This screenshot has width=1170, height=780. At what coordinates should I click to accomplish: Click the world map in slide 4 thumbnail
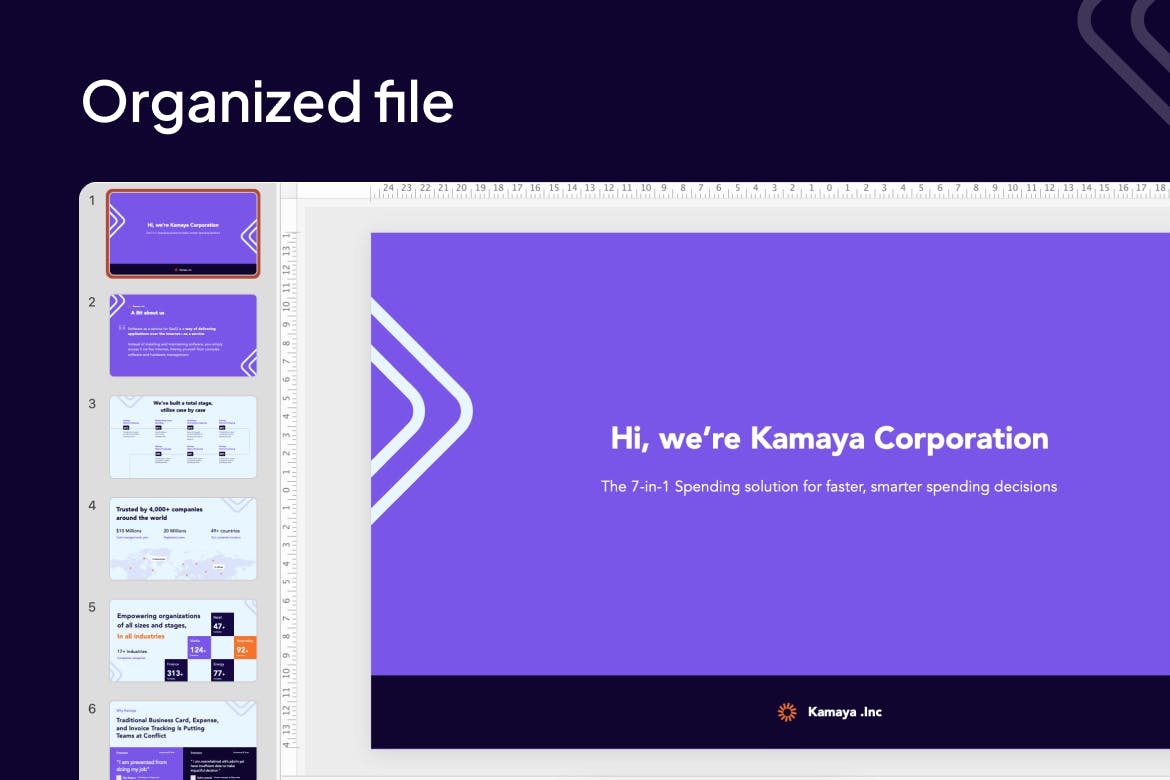point(183,565)
